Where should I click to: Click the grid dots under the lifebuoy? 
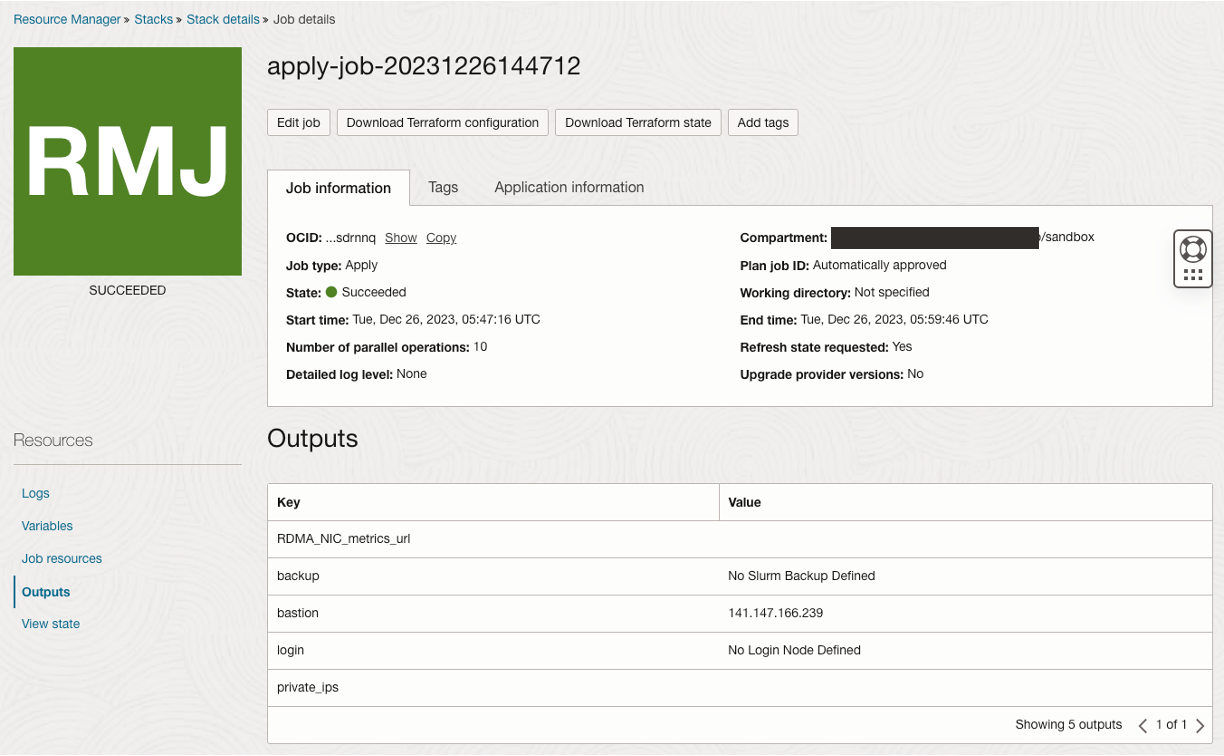pos(1192,275)
